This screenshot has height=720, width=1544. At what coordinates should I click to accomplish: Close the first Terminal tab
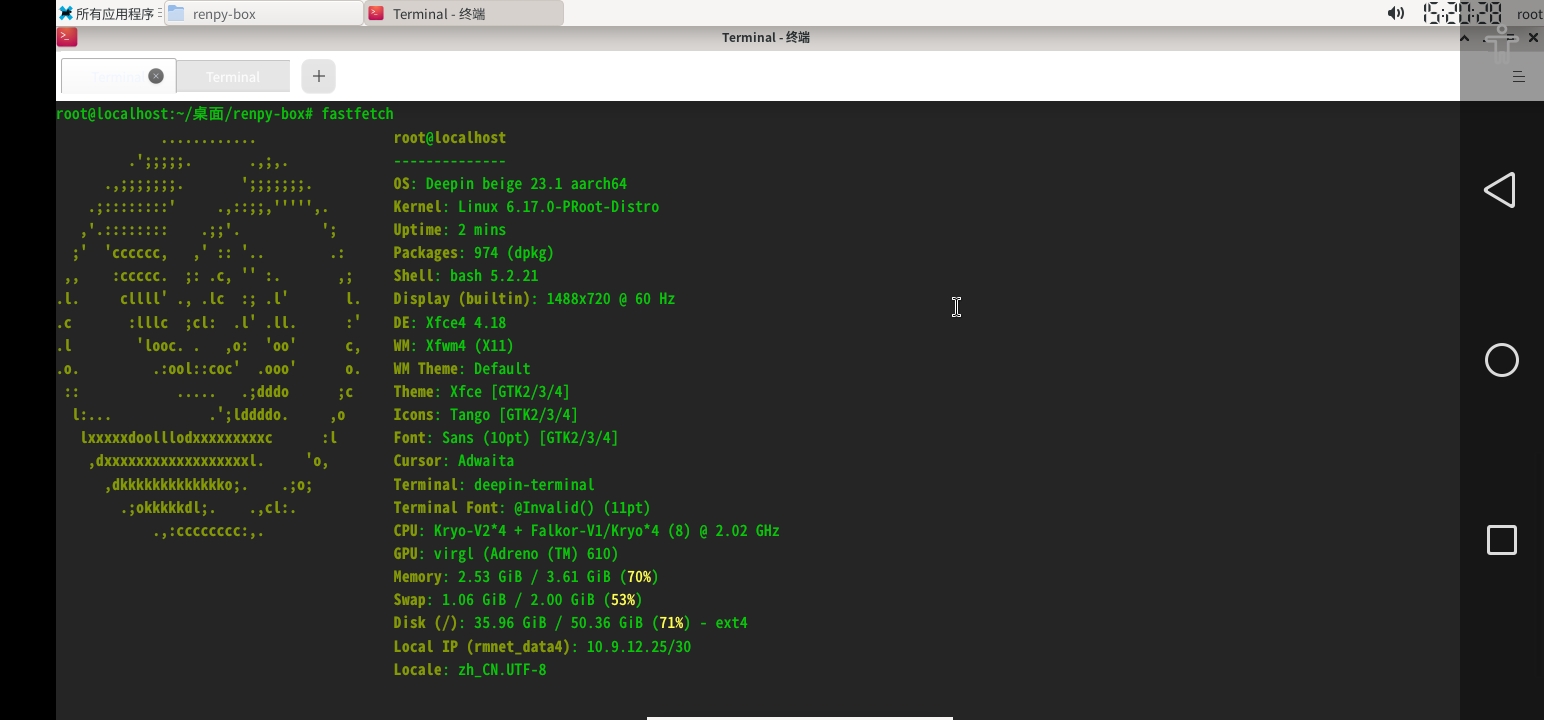coord(156,76)
